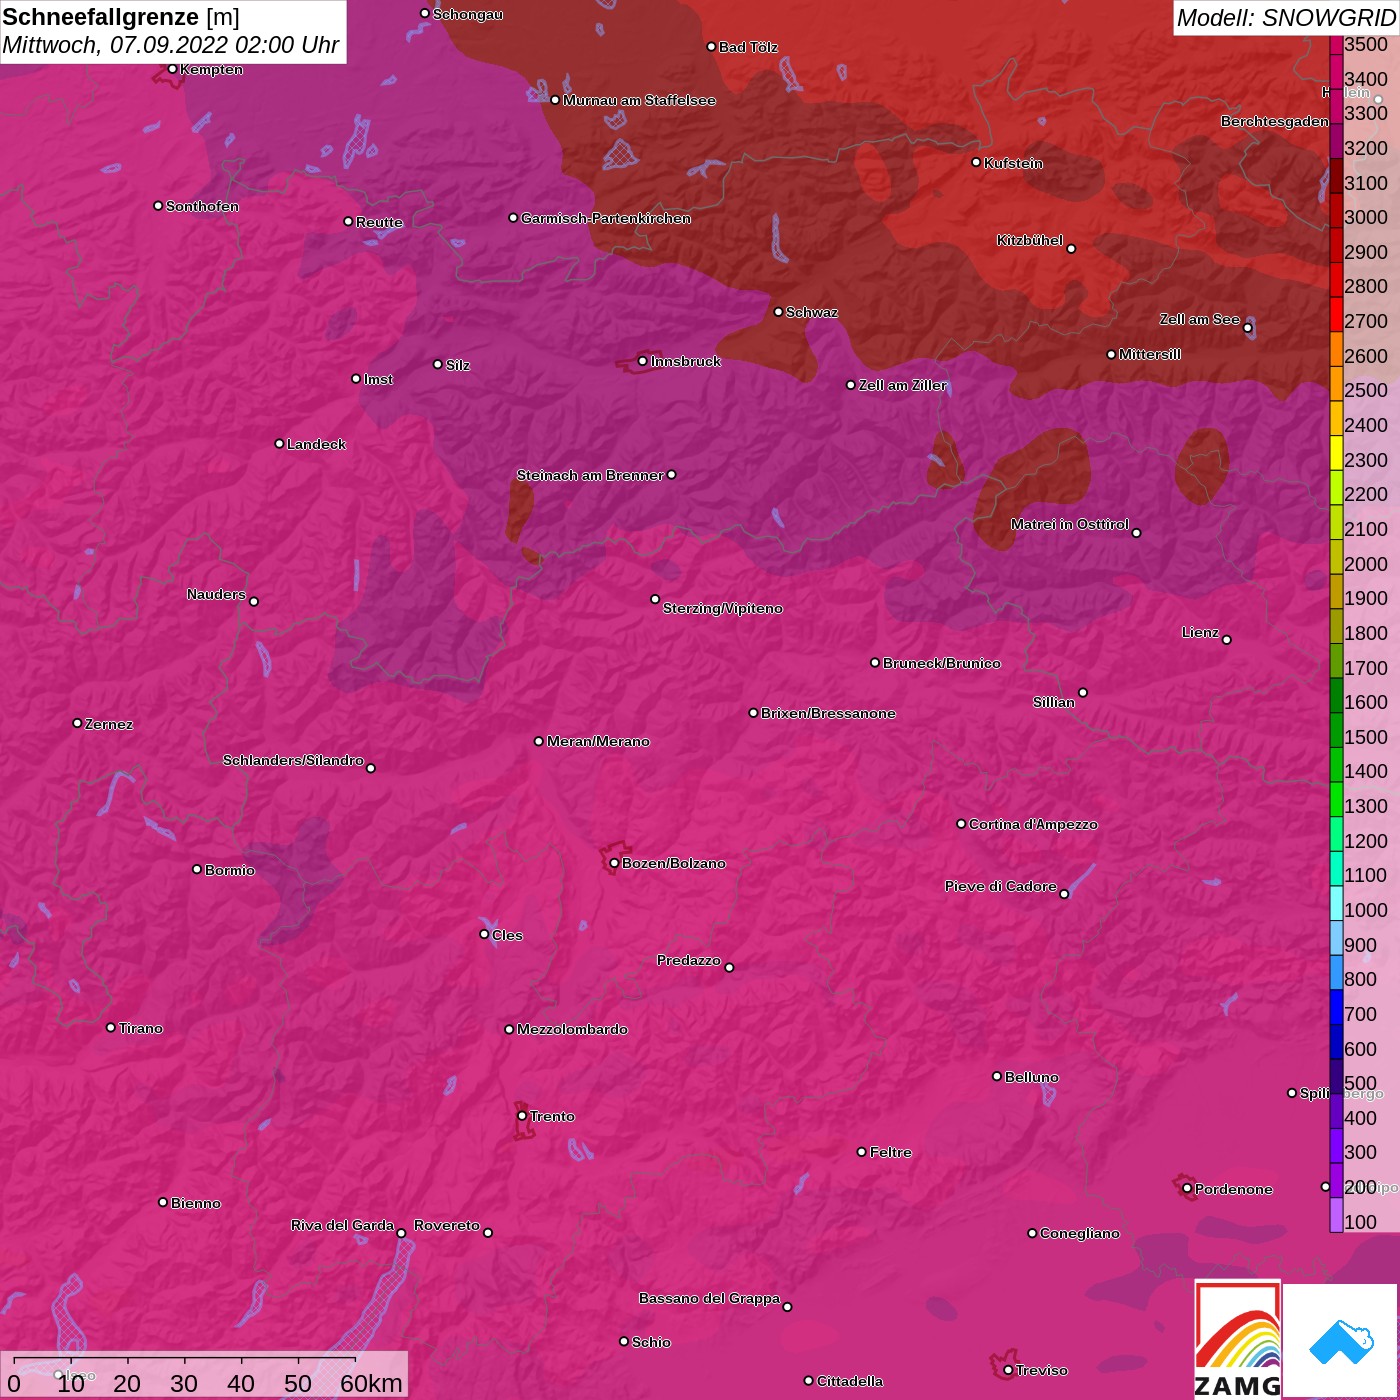
Task: Pick the 1000 legend value
Action: [x=1365, y=910]
